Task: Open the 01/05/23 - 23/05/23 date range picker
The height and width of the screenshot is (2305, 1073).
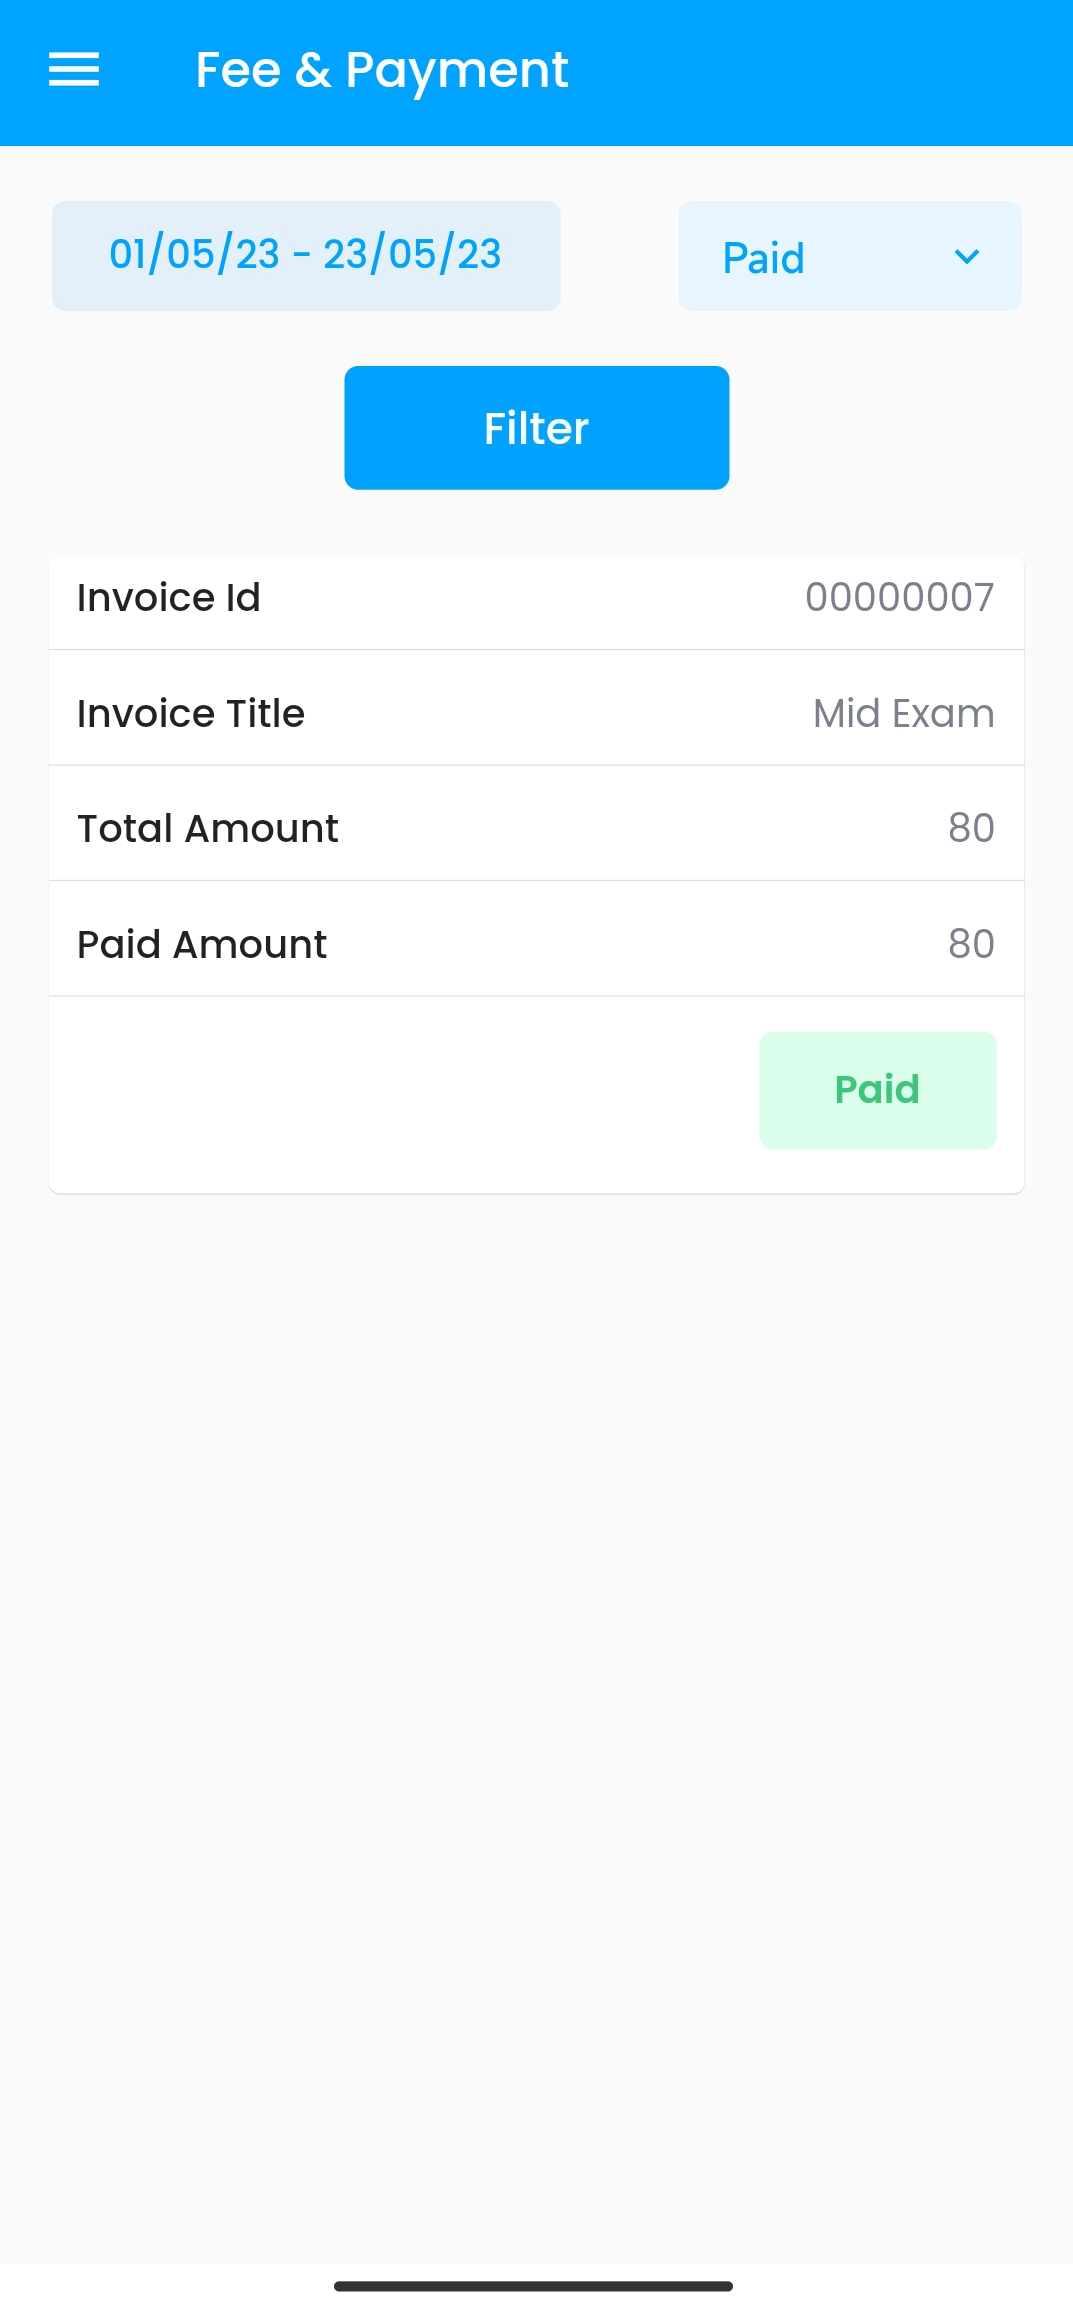Action: (x=306, y=255)
